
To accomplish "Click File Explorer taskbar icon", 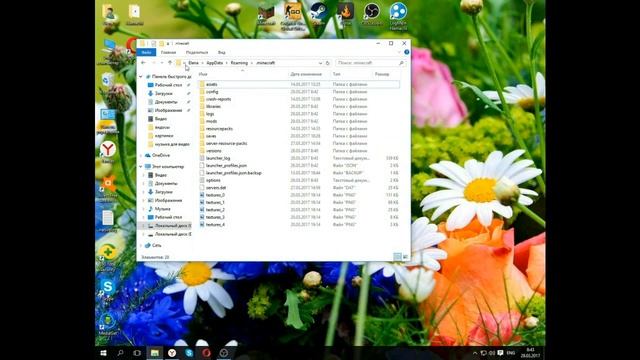I will (x=155, y=353).
